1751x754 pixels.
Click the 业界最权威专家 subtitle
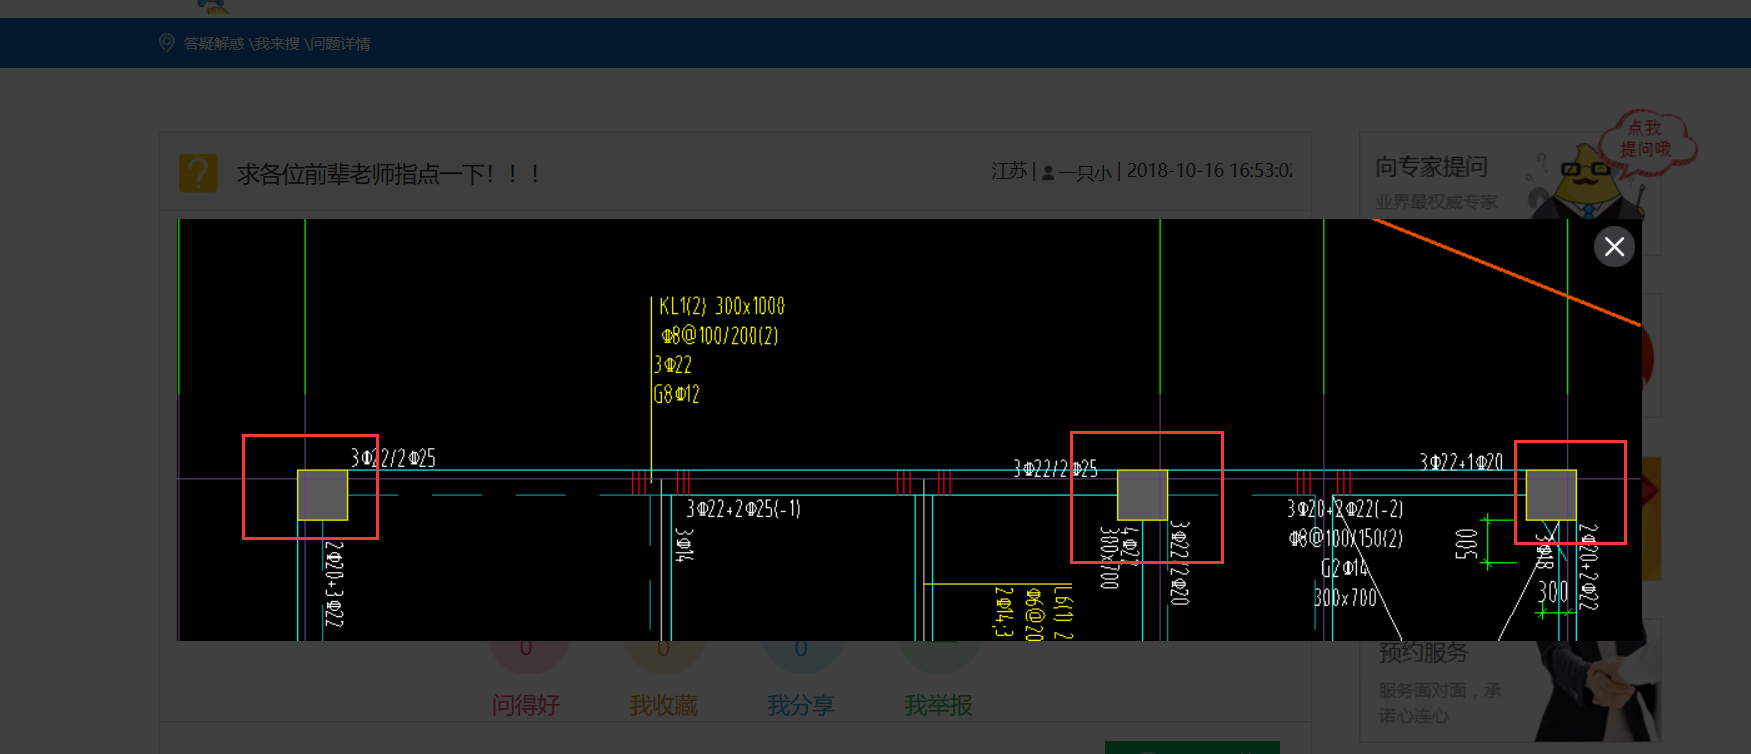click(1436, 202)
